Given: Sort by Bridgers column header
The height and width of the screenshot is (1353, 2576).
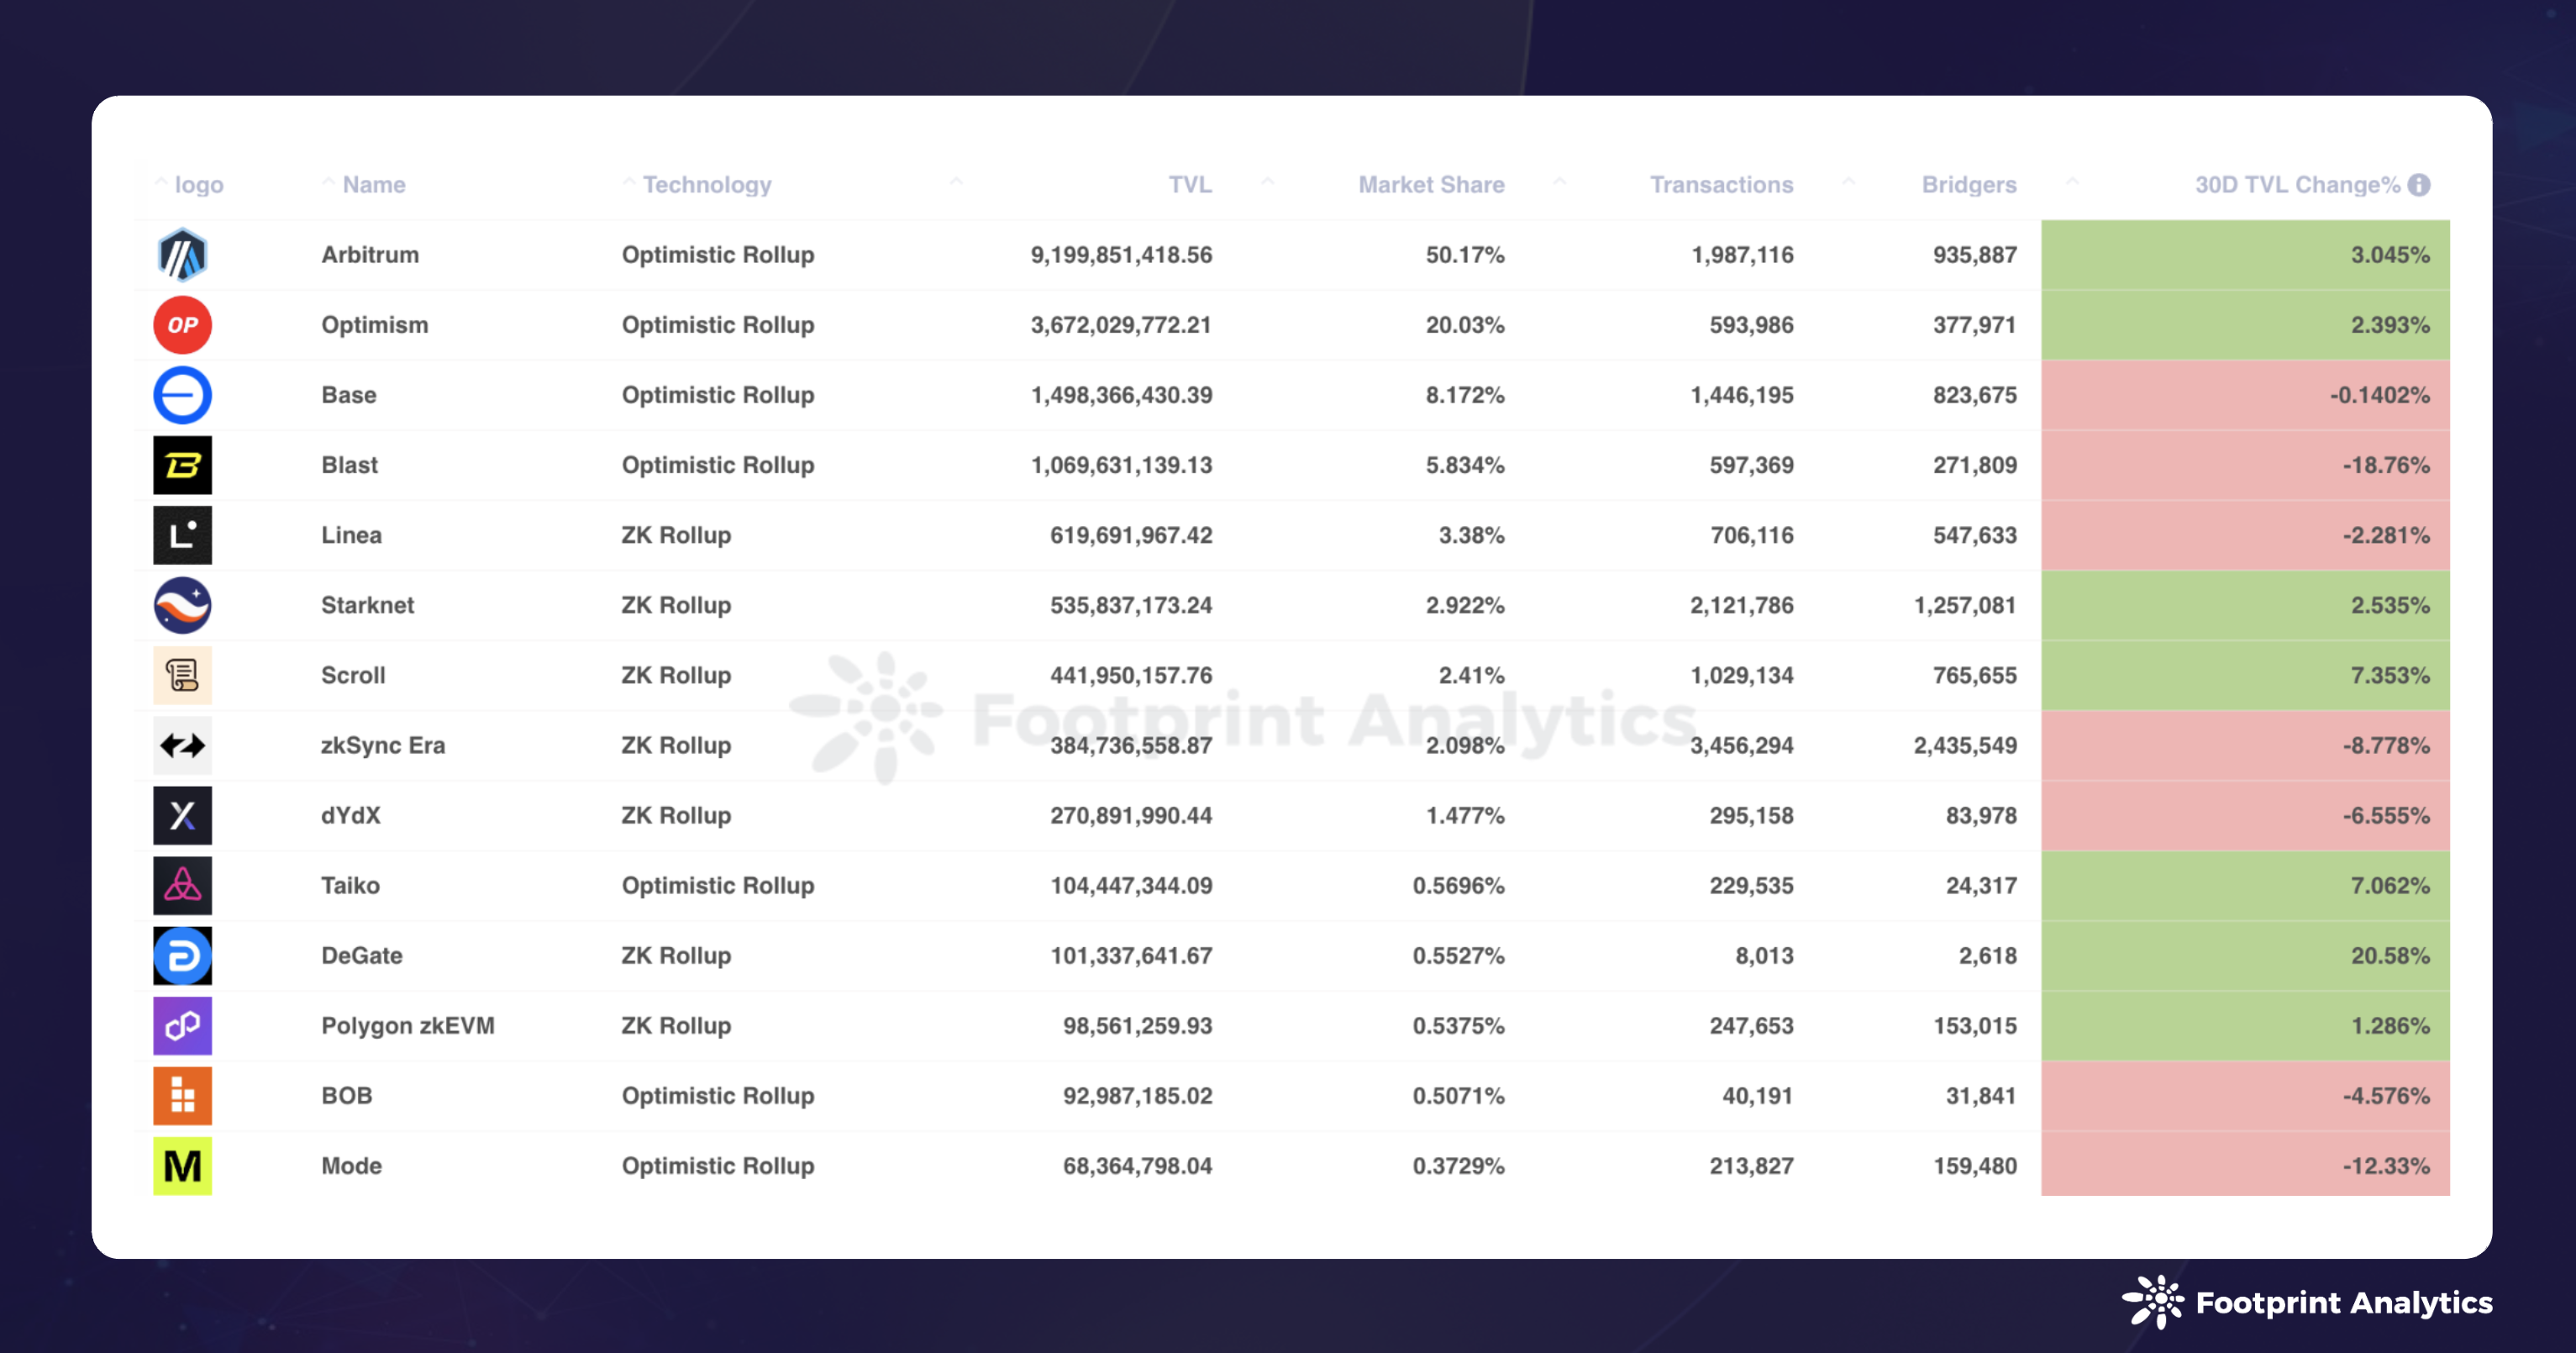Looking at the screenshot, I should (x=1968, y=185).
